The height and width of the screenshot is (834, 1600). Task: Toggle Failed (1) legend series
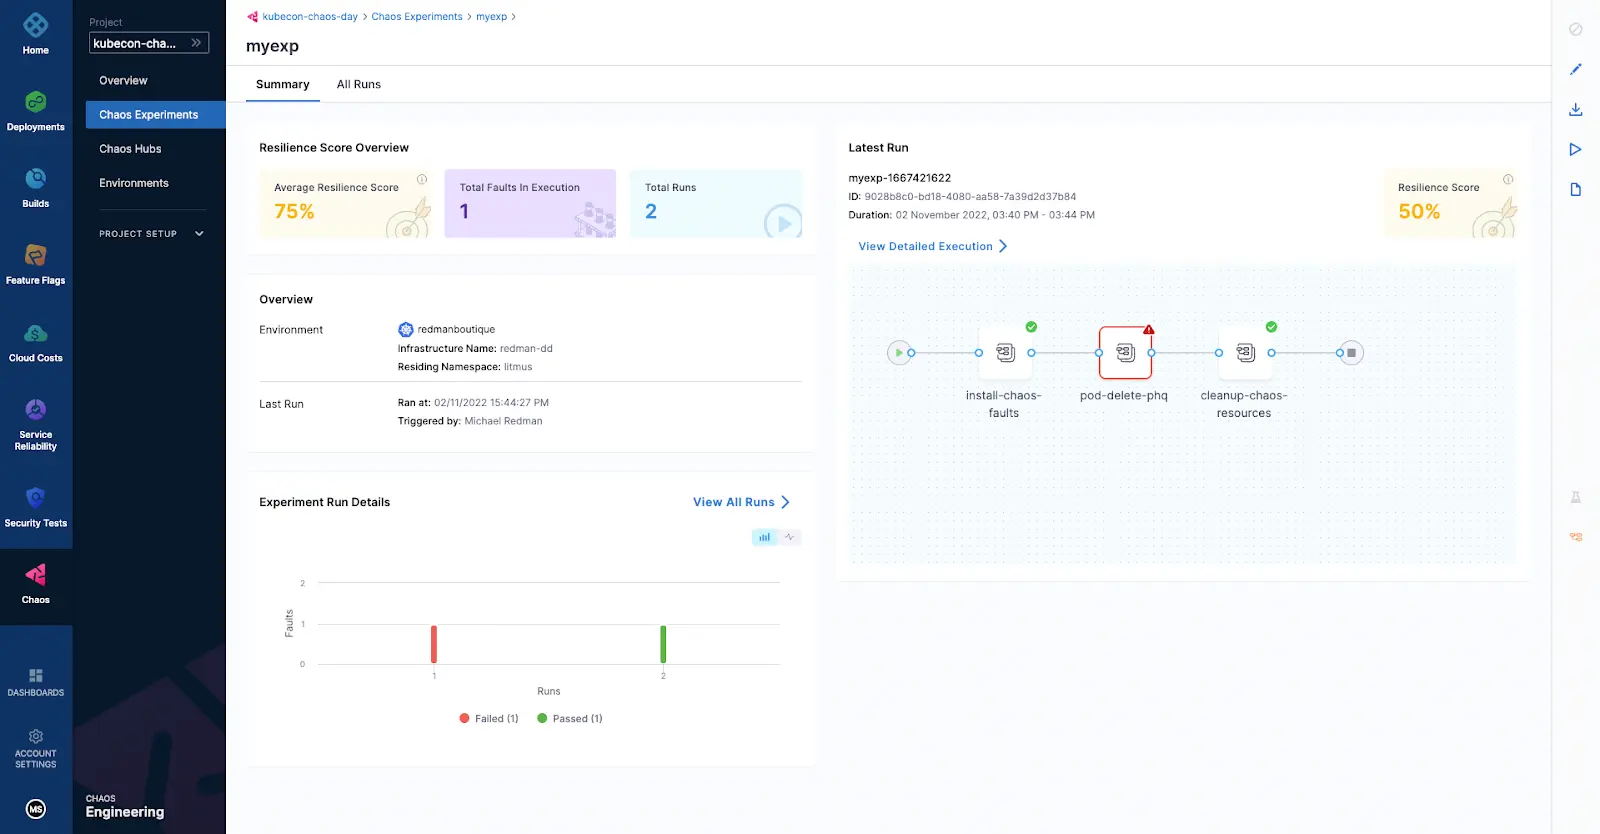(x=489, y=718)
